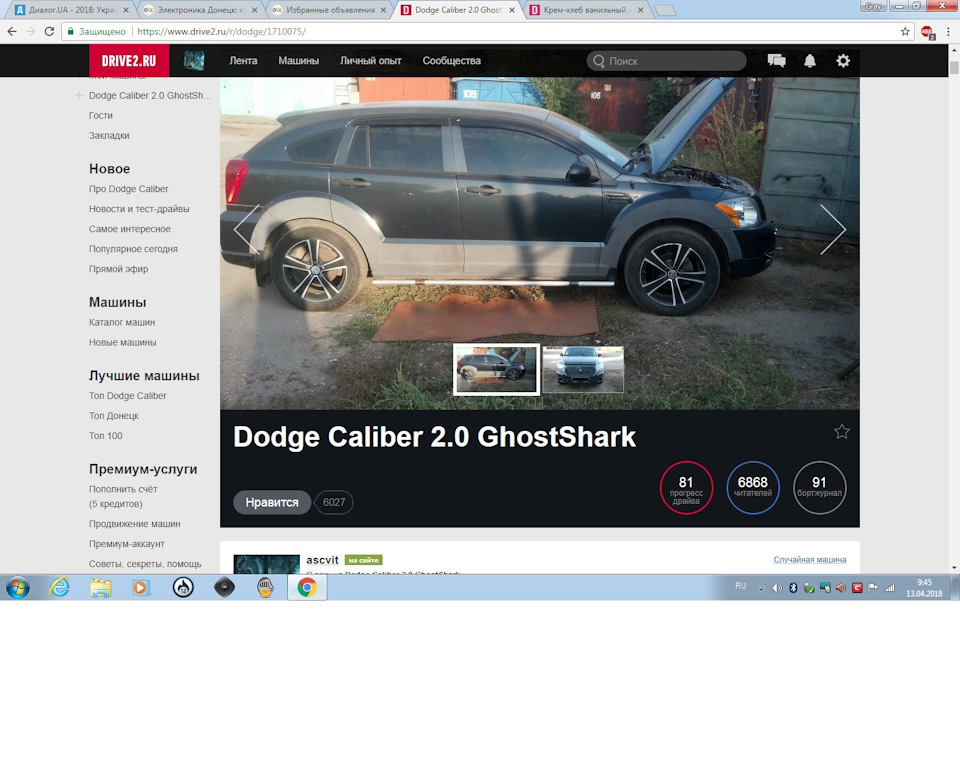The height and width of the screenshot is (774, 960).
Task: Open Топ 100 sidebar link
Action: coord(105,436)
